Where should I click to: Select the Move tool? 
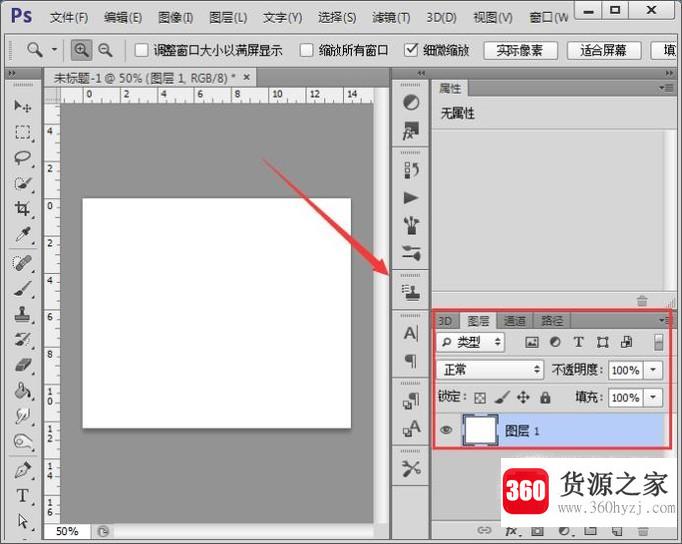tap(22, 106)
